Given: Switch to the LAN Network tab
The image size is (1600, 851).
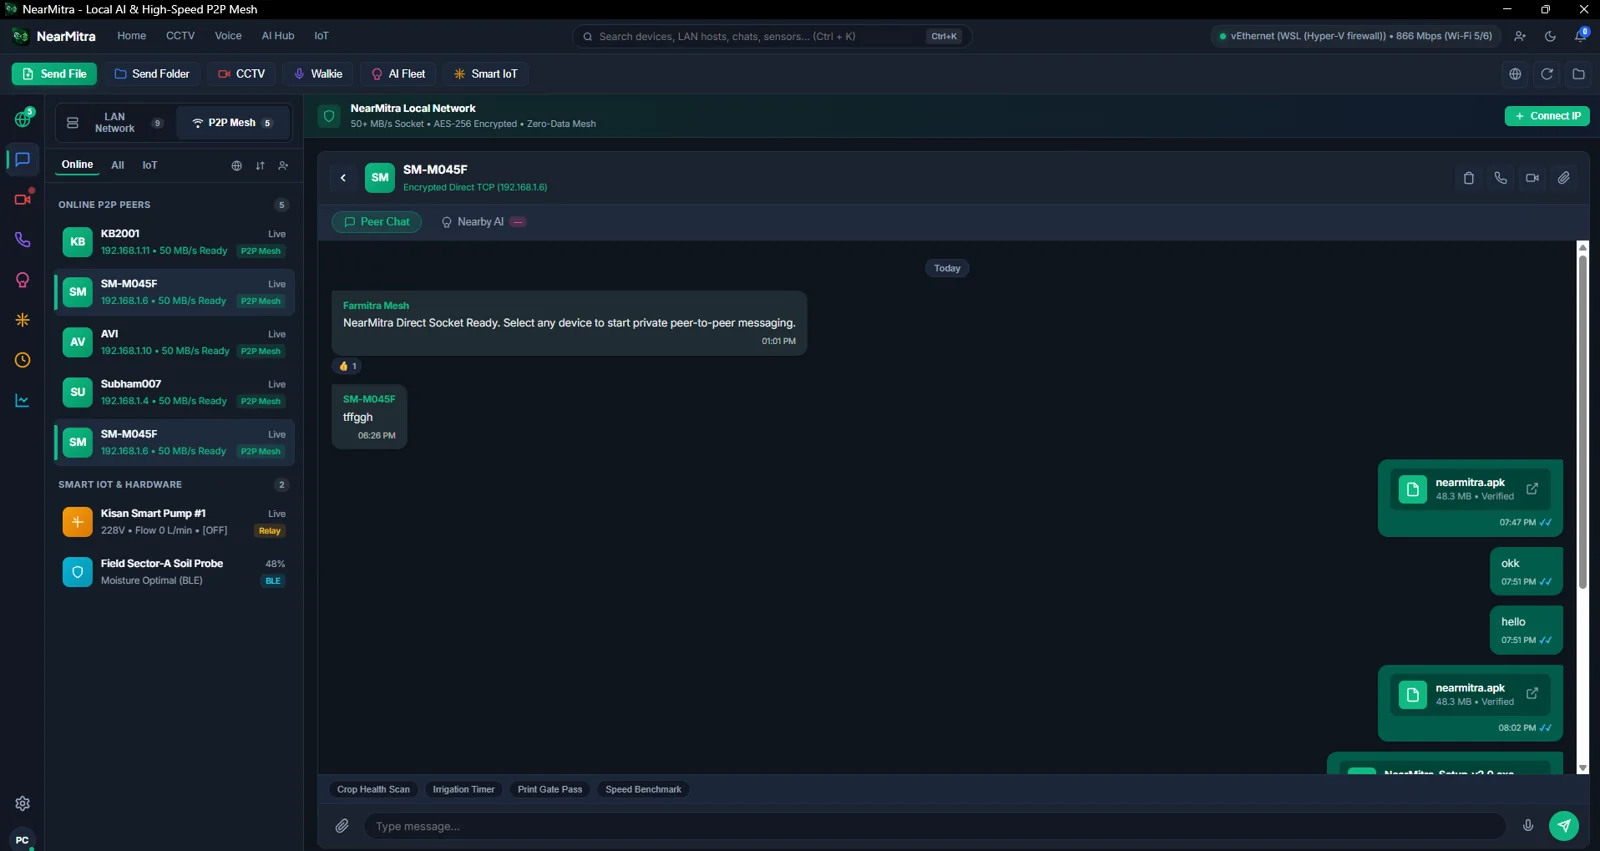Looking at the screenshot, I should tap(115, 123).
